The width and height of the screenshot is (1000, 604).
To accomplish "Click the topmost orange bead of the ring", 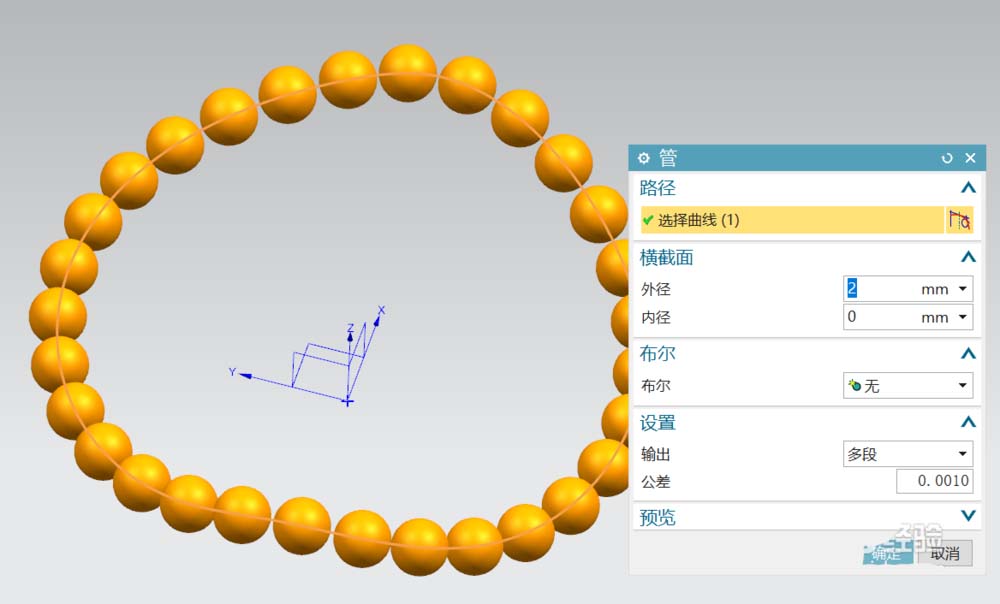I will (x=408, y=73).
